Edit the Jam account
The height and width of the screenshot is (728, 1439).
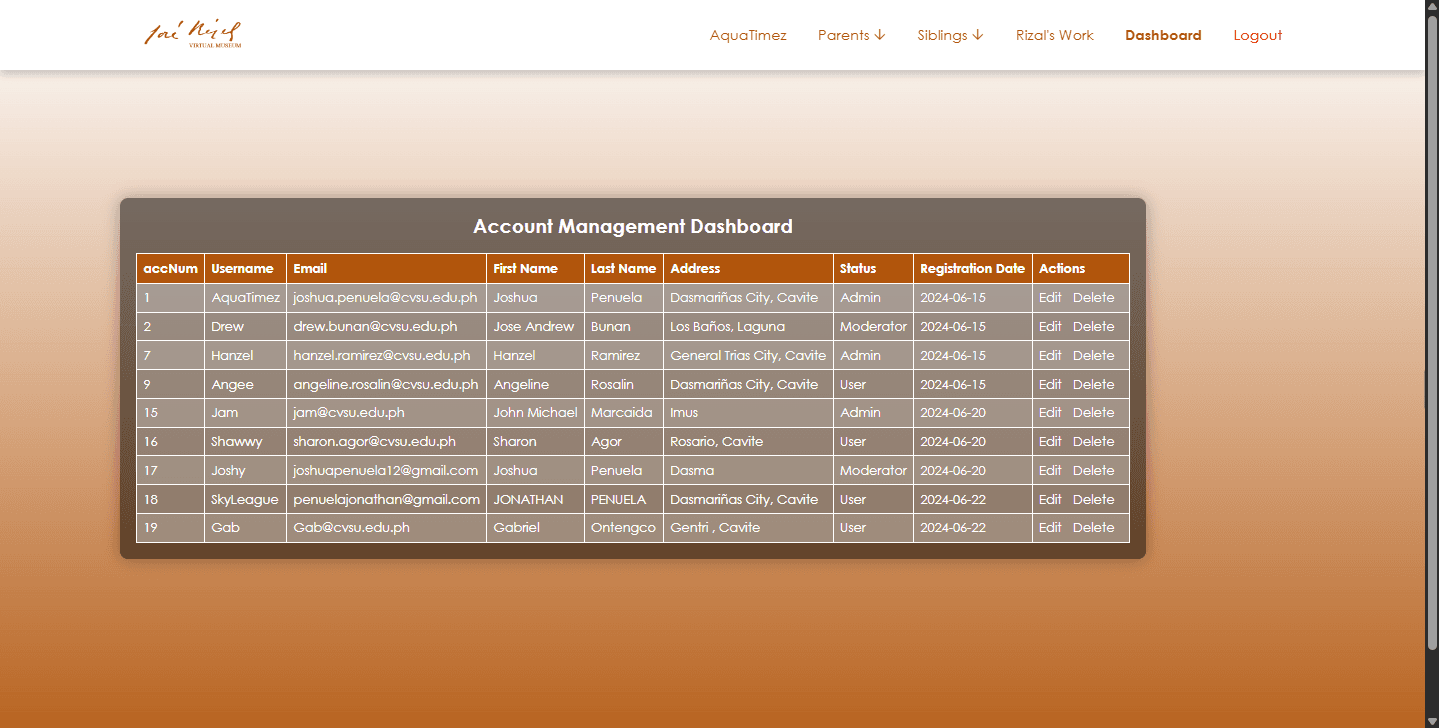[x=1050, y=412]
